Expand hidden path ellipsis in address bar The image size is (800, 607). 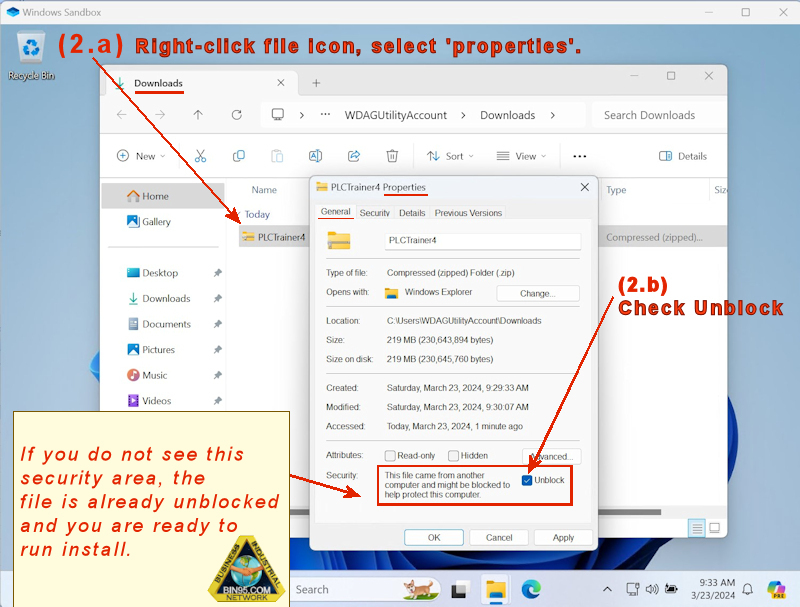pyautogui.click(x=325, y=115)
